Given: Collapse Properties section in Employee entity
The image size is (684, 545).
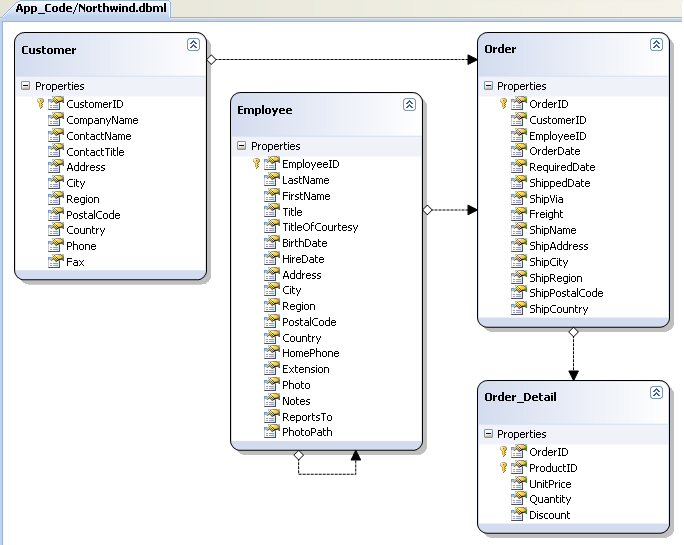Looking at the screenshot, I should (x=241, y=146).
